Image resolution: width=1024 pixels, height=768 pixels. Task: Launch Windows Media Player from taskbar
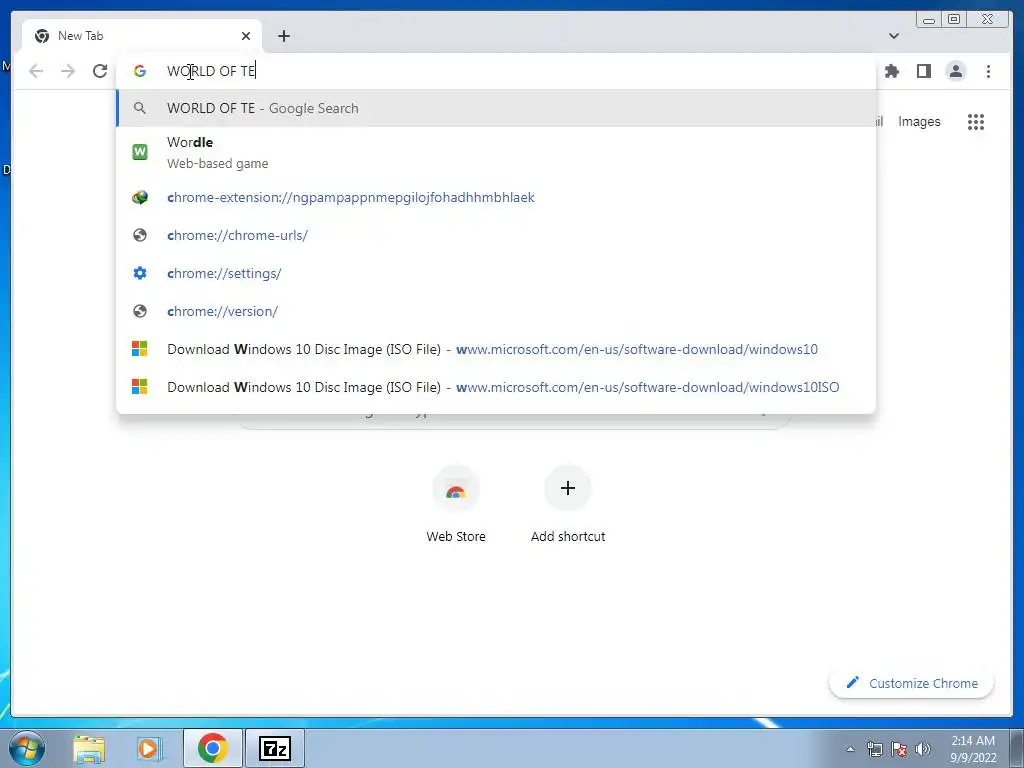coord(150,748)
